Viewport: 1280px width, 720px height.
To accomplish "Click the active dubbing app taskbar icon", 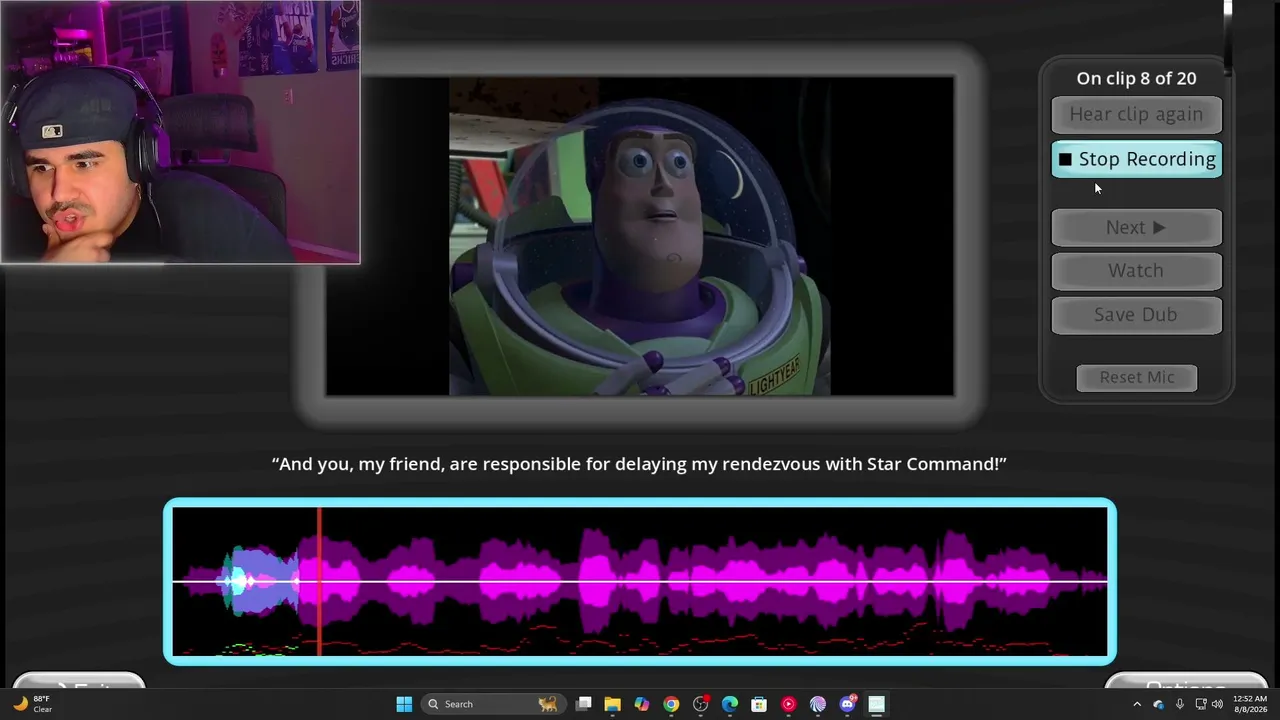I will click(x=876, y=704).
